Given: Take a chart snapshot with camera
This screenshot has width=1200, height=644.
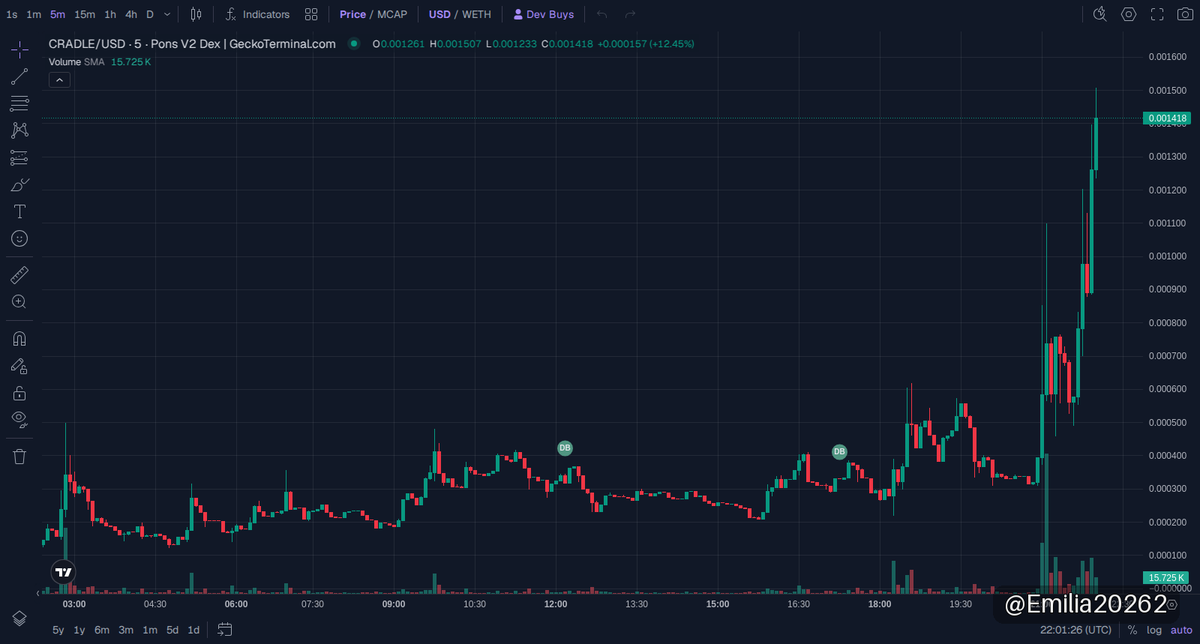Looking at the screenshot, I should click(1185, 15).
